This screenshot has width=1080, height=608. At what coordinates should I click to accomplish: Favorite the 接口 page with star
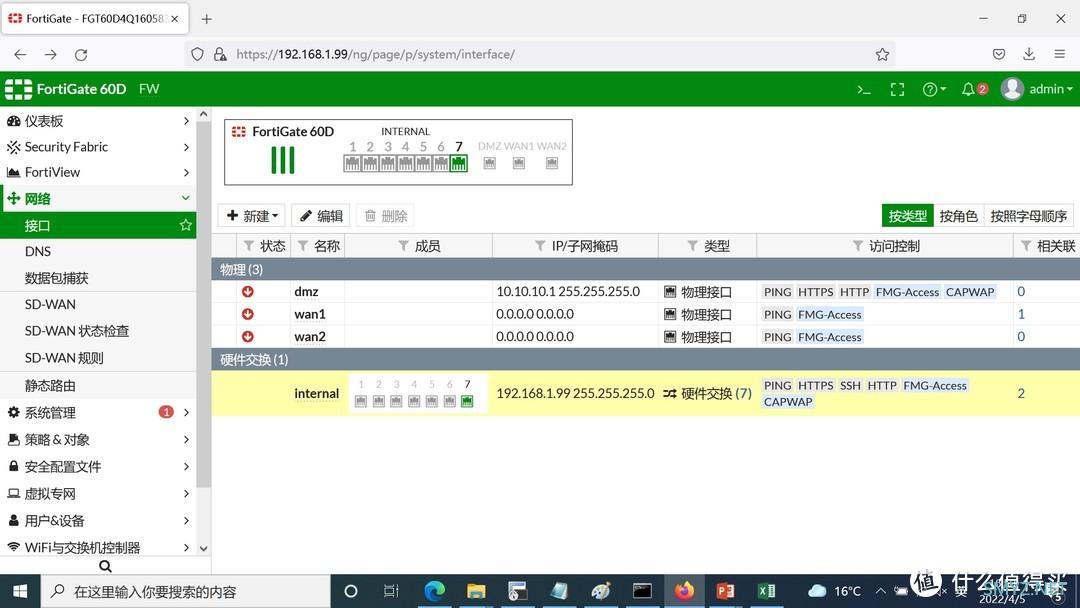point(185,225)
